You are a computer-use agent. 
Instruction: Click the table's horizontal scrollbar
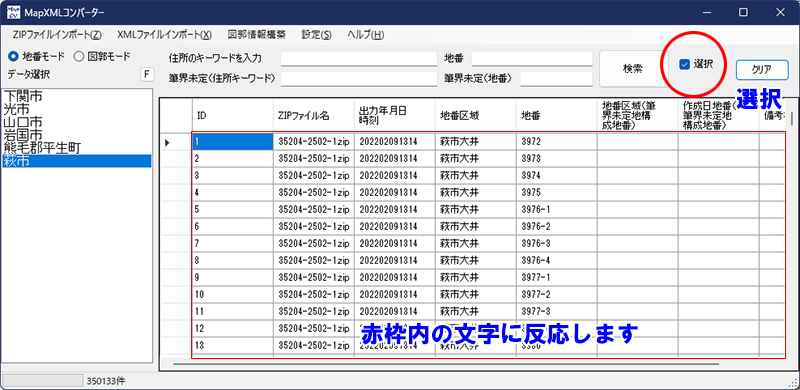click(445, 364)
